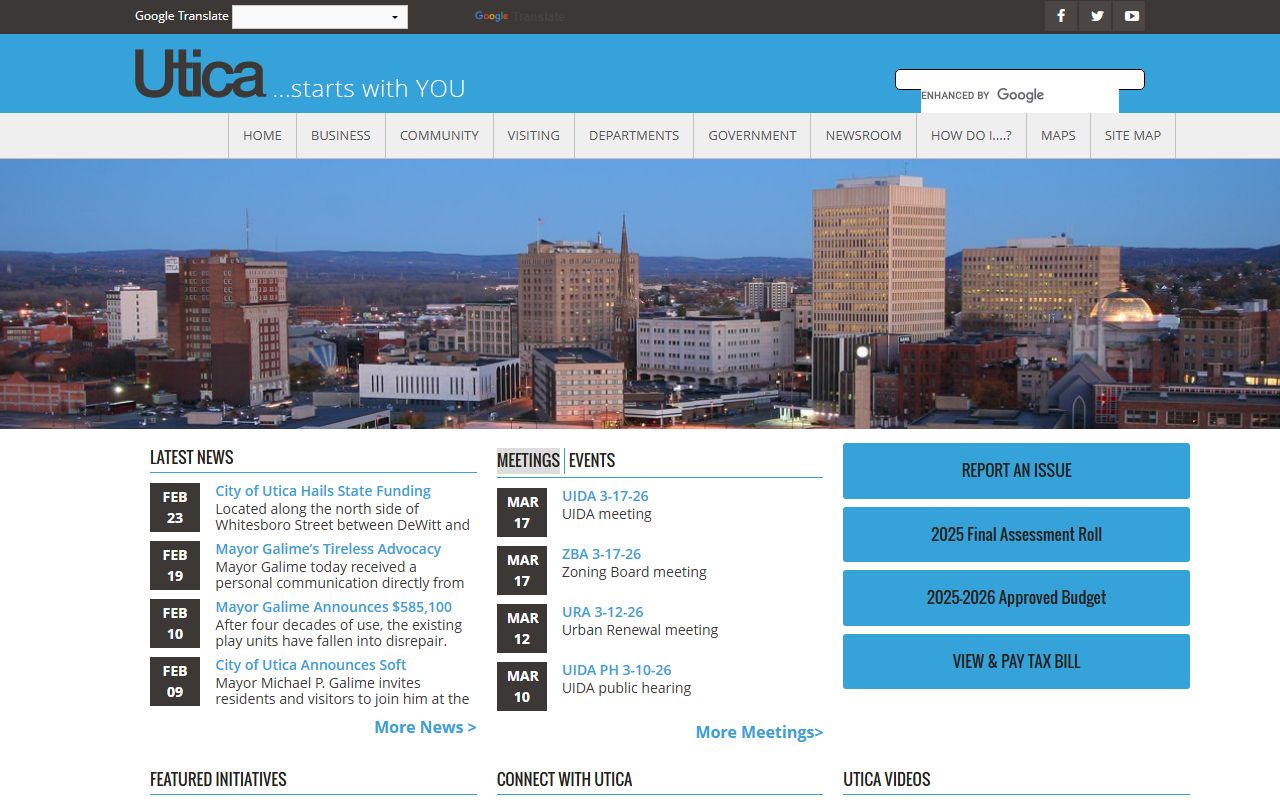Viewport: 1280px width, 800px height.
Task: Open the VISITING menu
Action: click(533, 136)
